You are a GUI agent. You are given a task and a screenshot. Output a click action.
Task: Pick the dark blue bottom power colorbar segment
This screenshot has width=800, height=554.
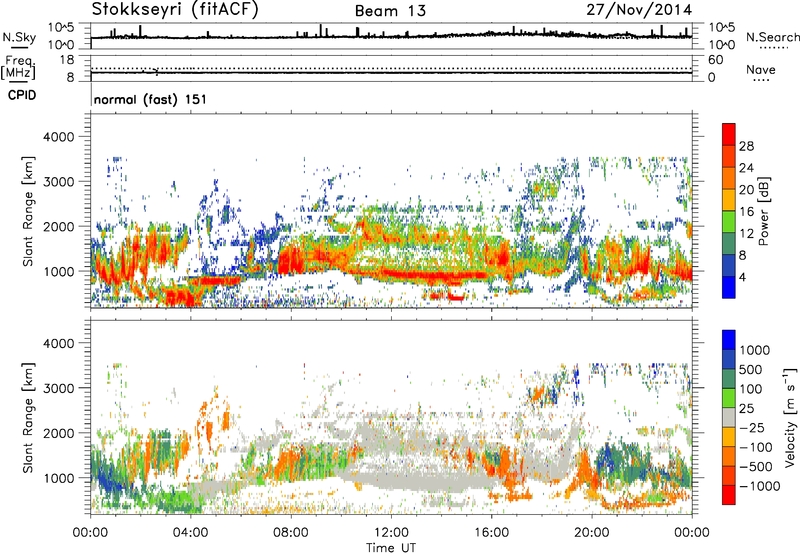pyautogui.click(x=729, y=288)
